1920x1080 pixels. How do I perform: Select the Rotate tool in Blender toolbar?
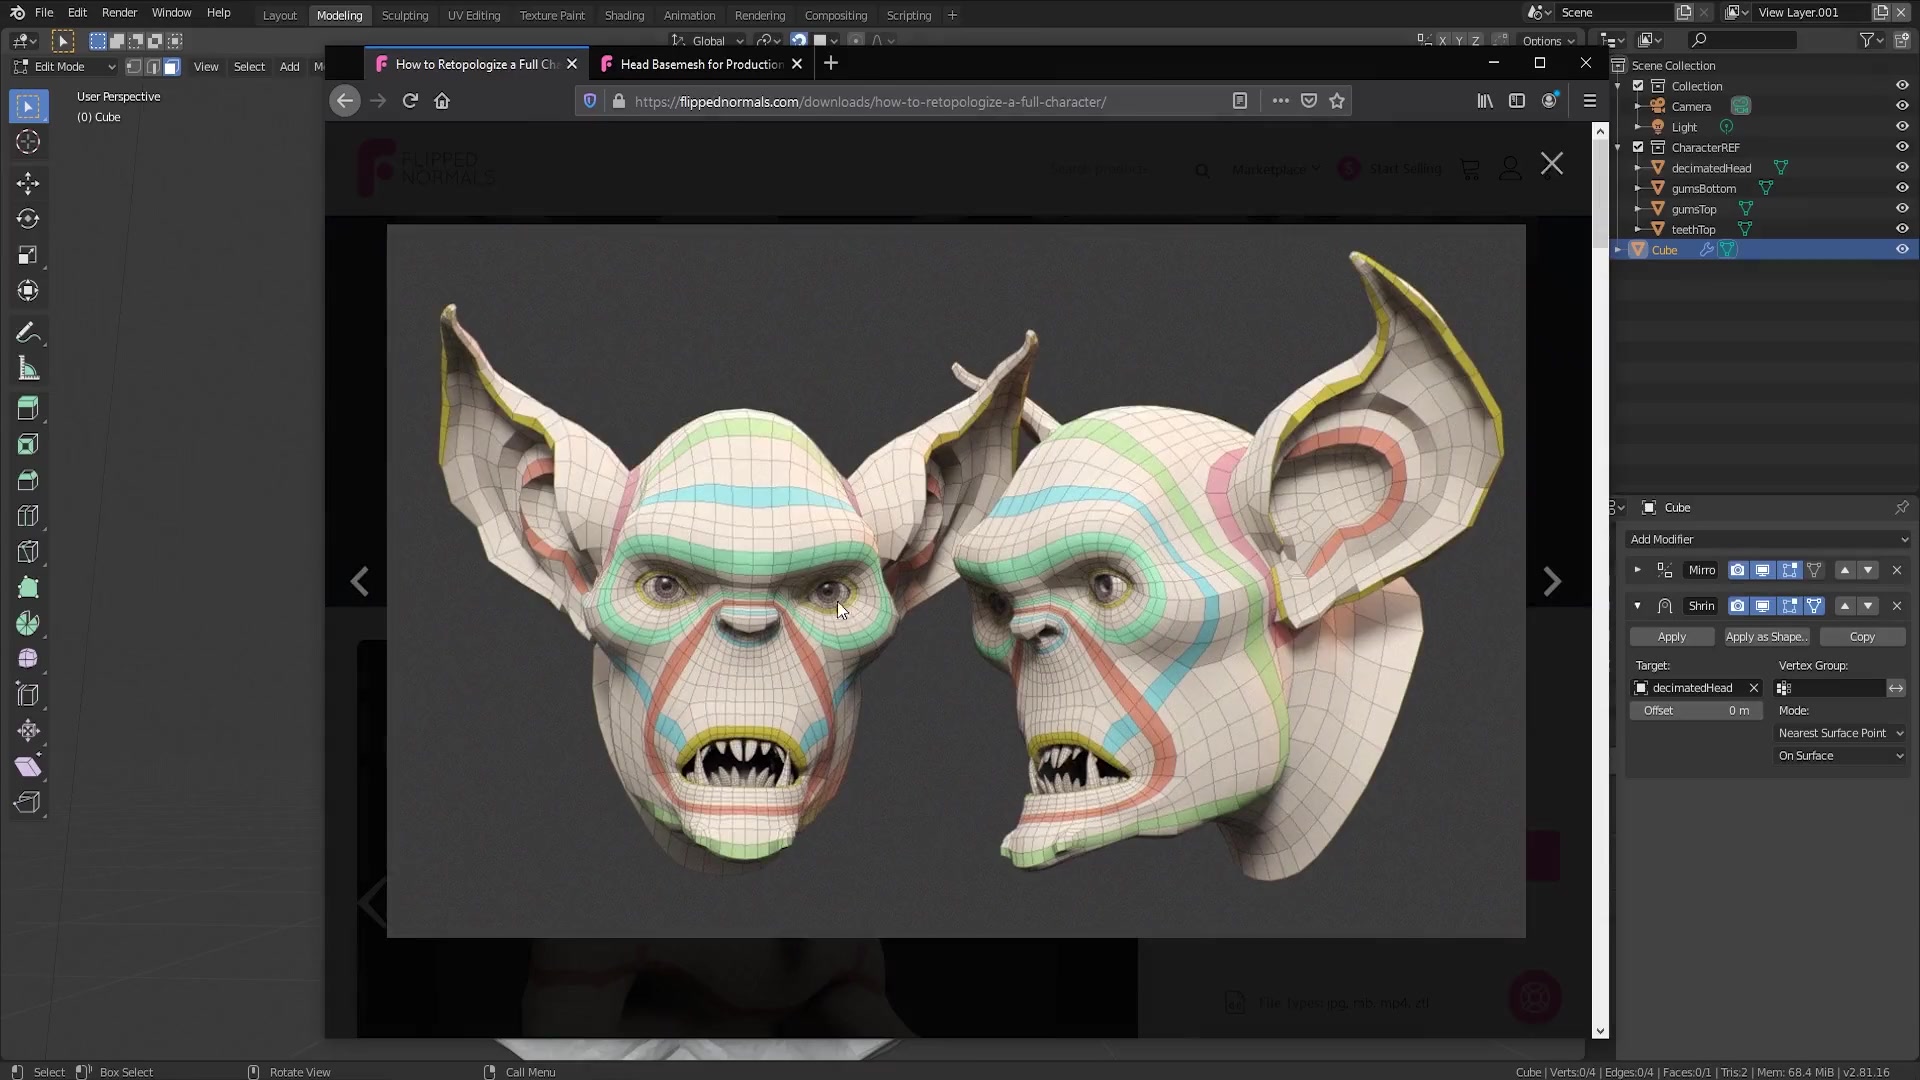click(28, 219)
